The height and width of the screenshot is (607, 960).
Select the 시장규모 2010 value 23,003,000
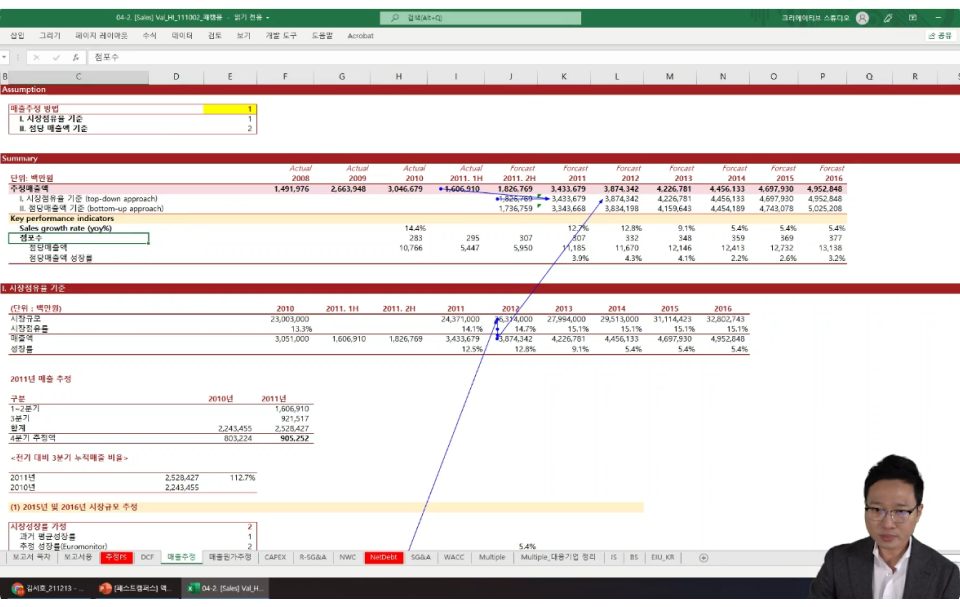(285, 319)
